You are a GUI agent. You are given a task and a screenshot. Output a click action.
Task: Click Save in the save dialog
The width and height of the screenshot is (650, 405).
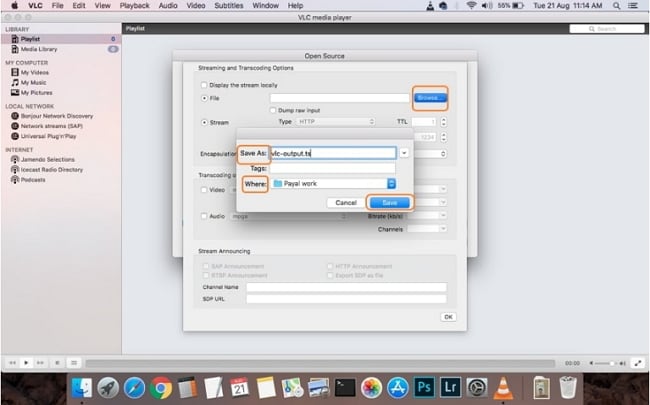(390, 203)
